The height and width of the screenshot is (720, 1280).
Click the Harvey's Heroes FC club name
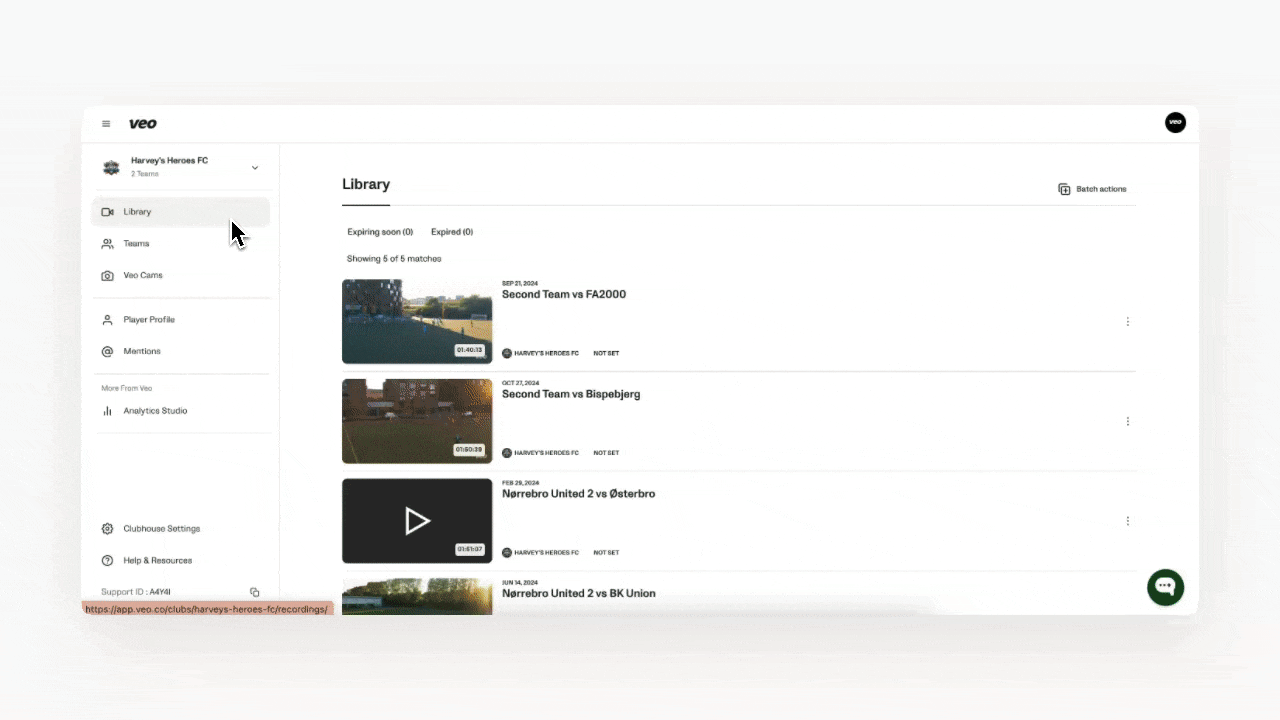click(170, 161)
